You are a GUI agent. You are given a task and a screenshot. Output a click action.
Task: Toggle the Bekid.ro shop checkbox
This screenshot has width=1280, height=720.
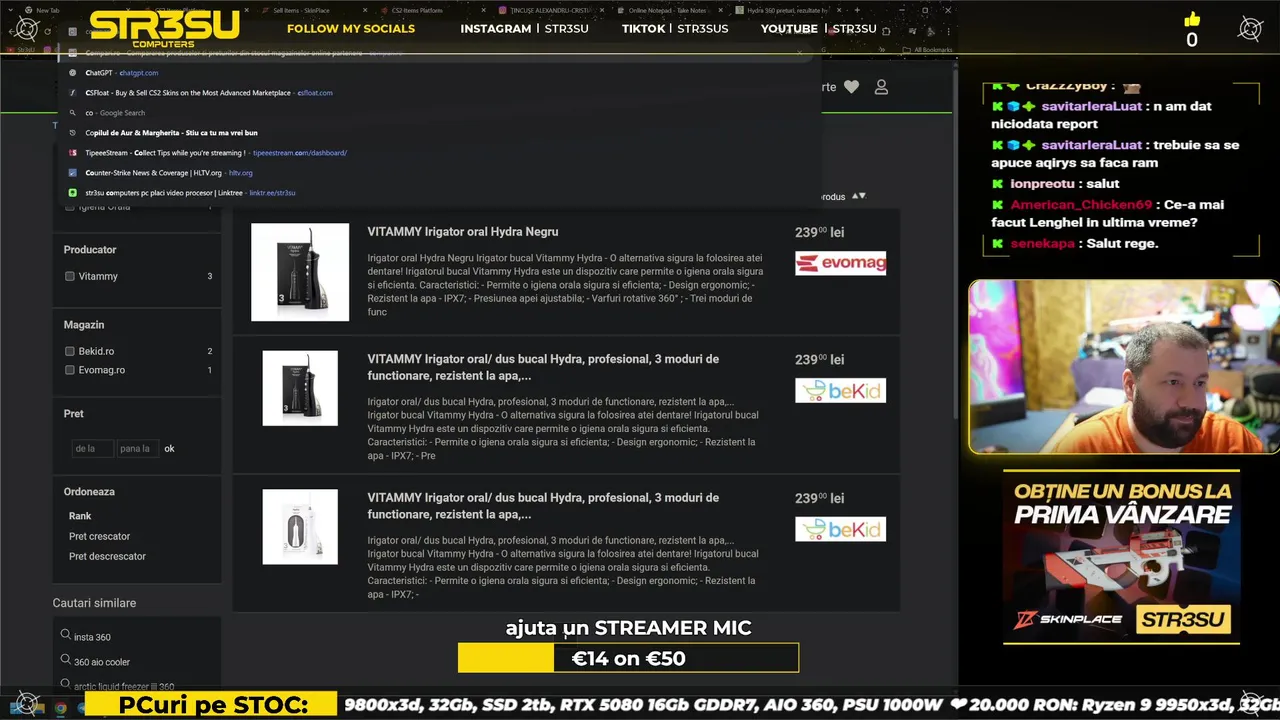(x=70, y=351)
